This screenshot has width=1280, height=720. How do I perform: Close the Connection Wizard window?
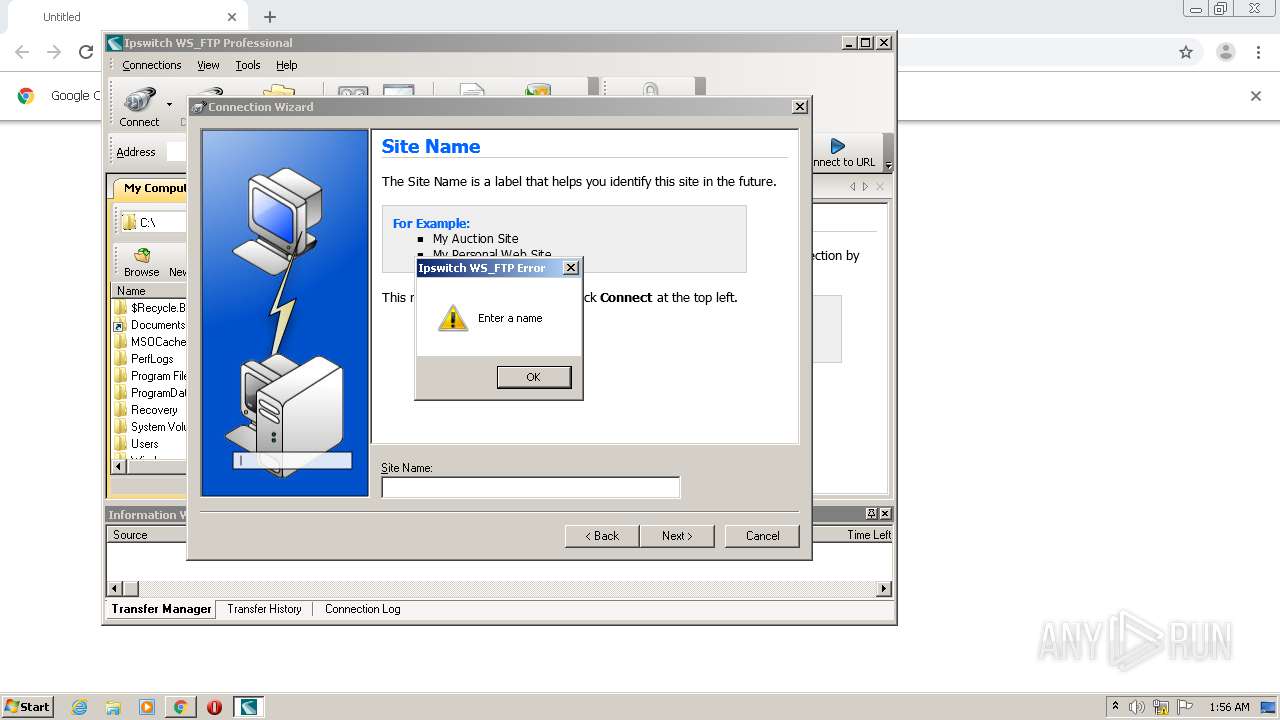coord(799,107)
